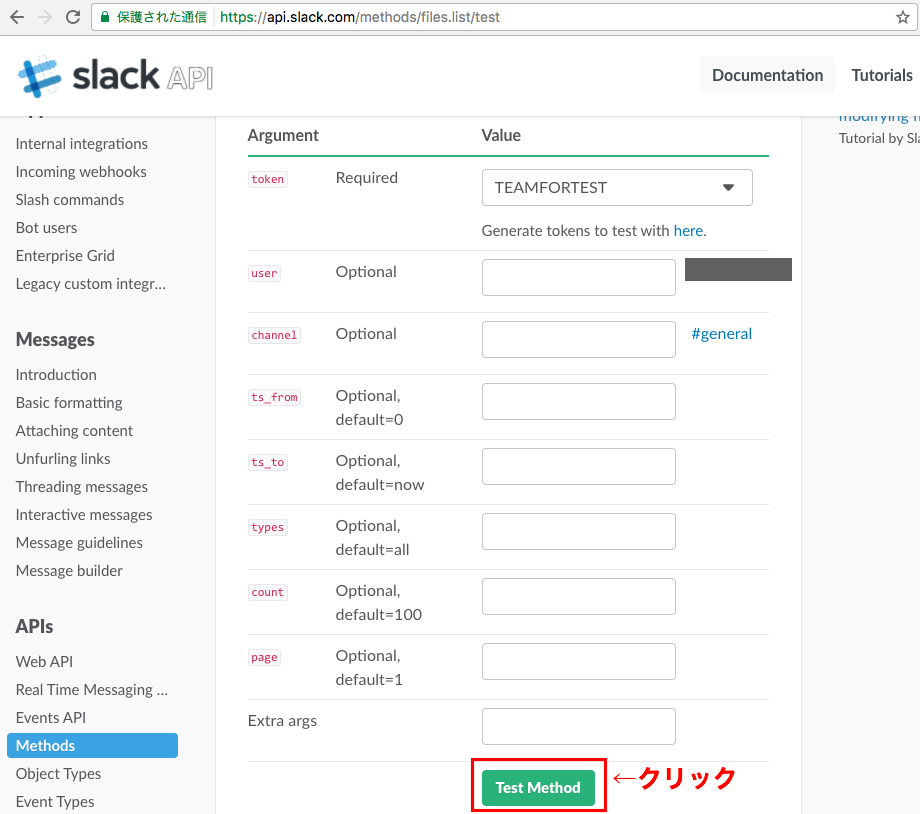Open Slash commands sidebar link
Screen dimensions: 920x814
coord(70,200)
